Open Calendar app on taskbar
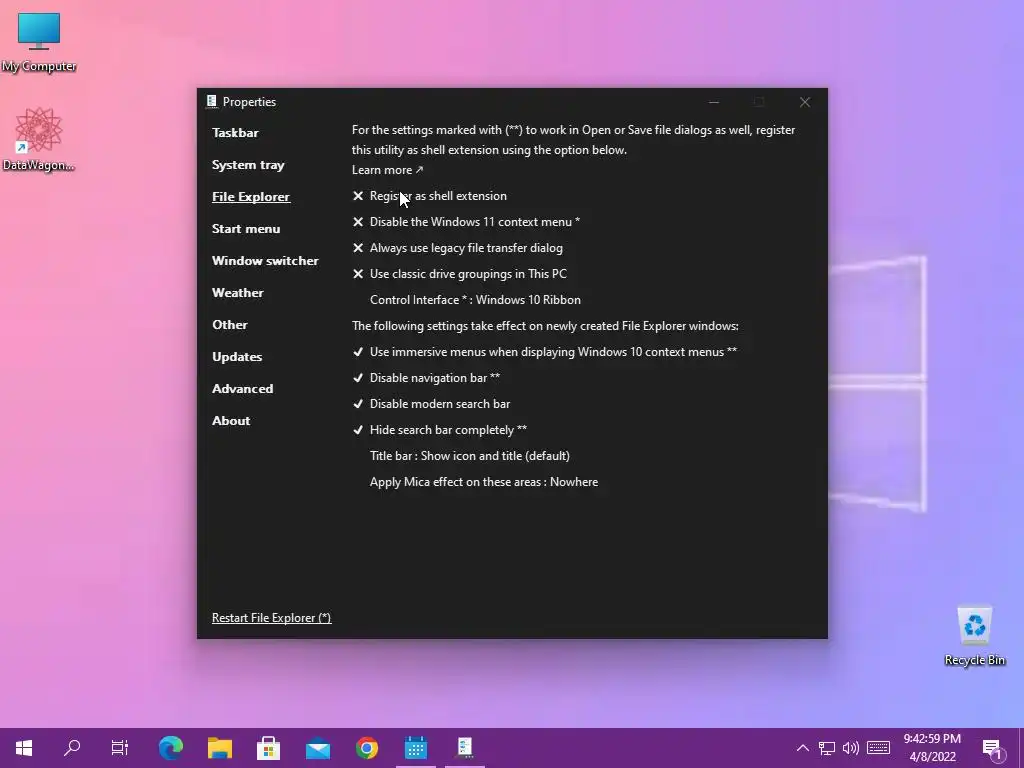Viewport: 1024px width, 768px height. pyautogui.click(x=416, y=748)
